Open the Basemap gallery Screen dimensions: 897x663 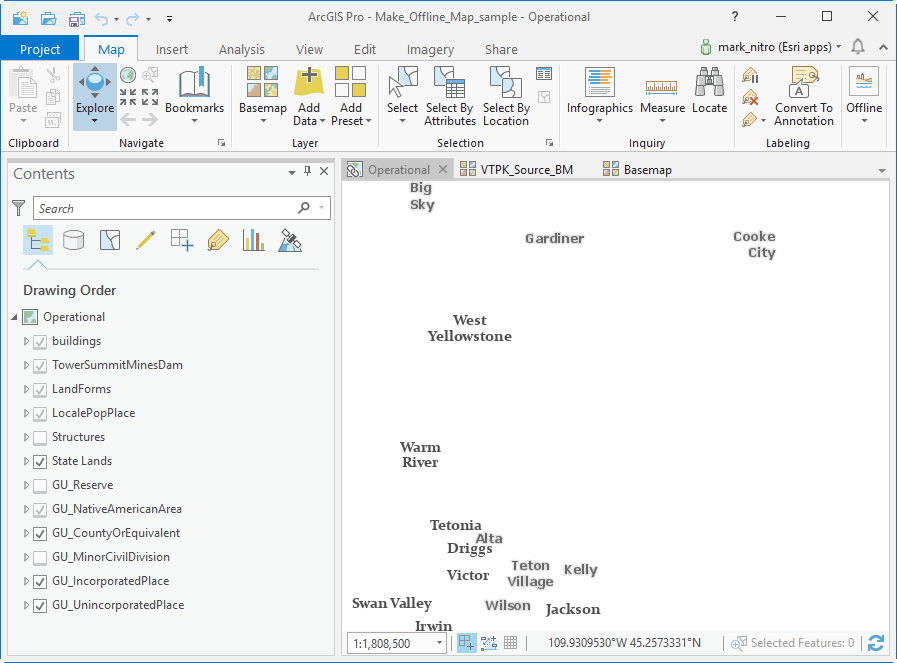pyautogui.click(x=263, y=95)
